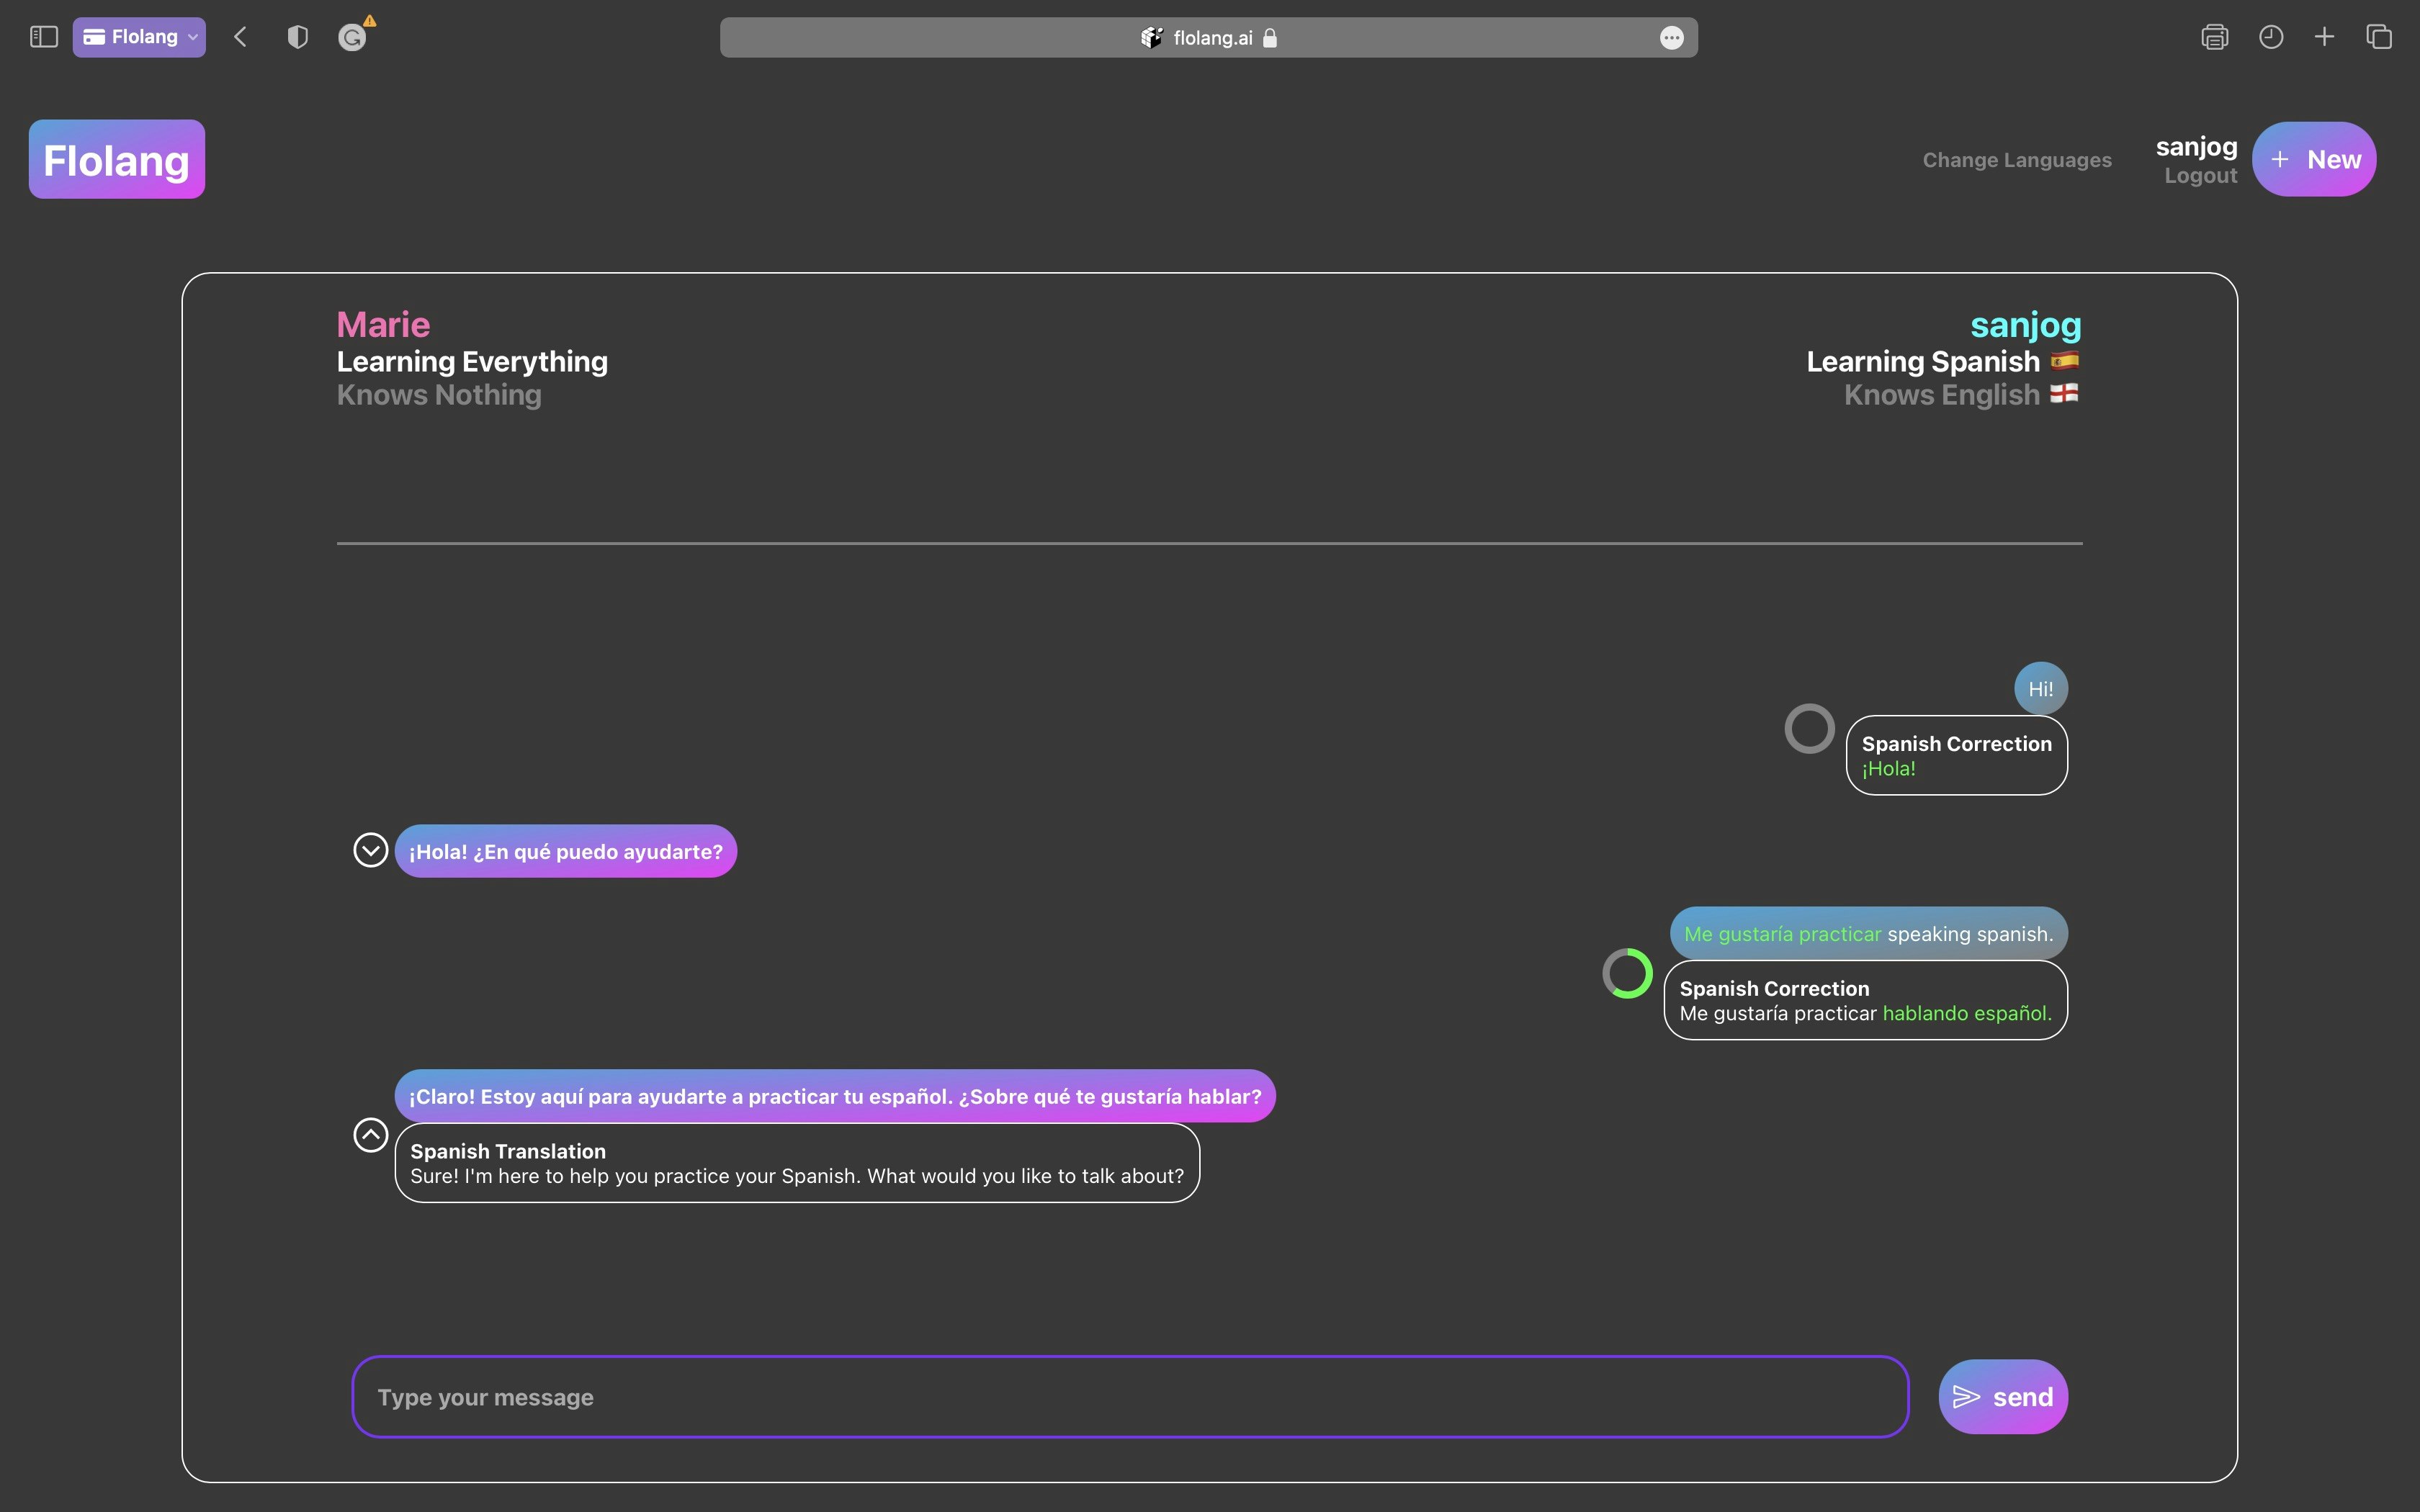Open the page options ellipsis in address bar
Screen dimensions: 2420x1512
1671,38
